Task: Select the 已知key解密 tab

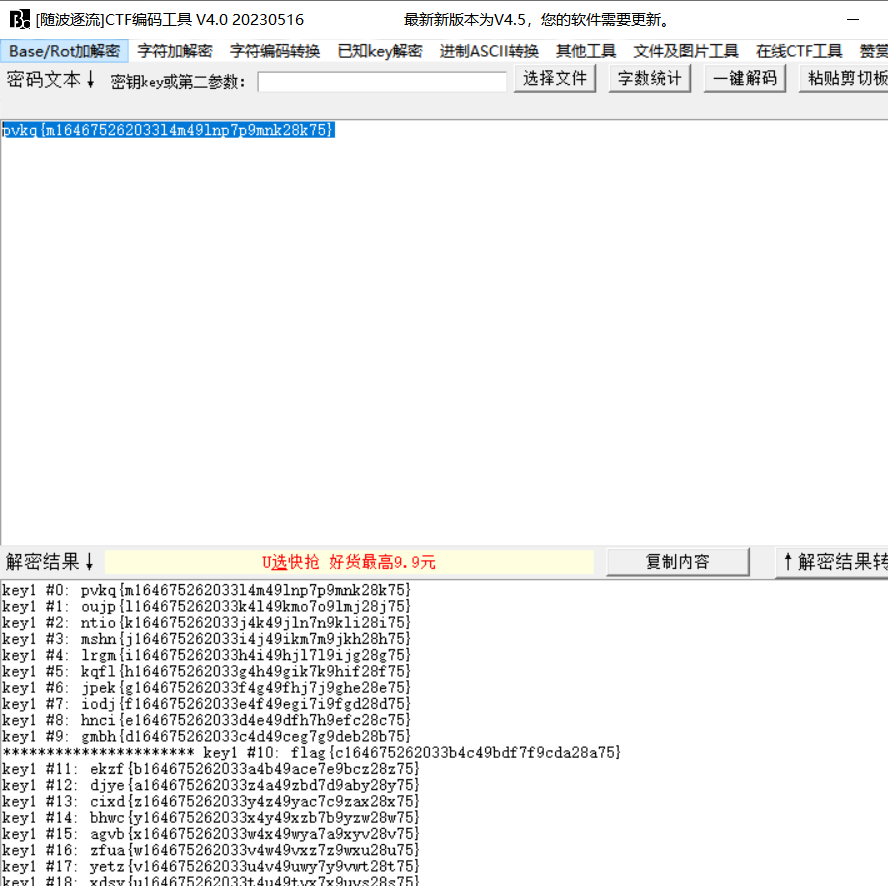Action: [x=380, y=50]
